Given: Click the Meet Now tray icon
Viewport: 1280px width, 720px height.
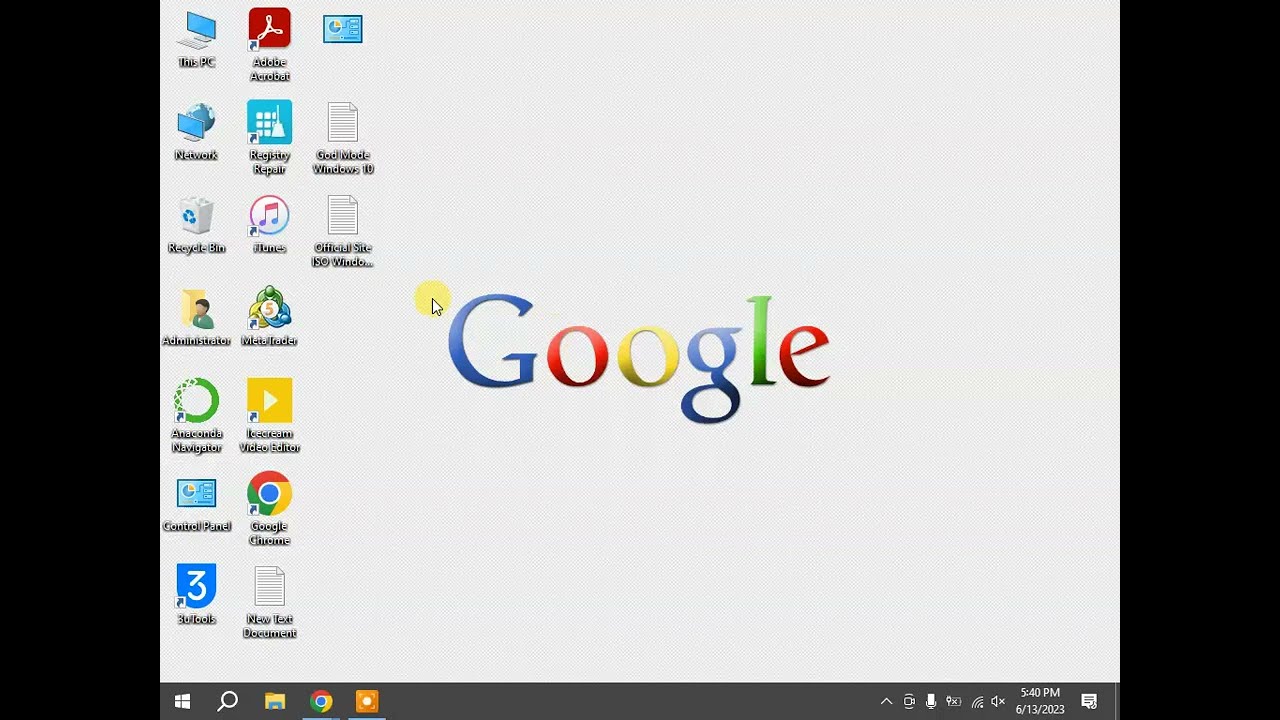Looking at the screenshot, I should (909, 702).
